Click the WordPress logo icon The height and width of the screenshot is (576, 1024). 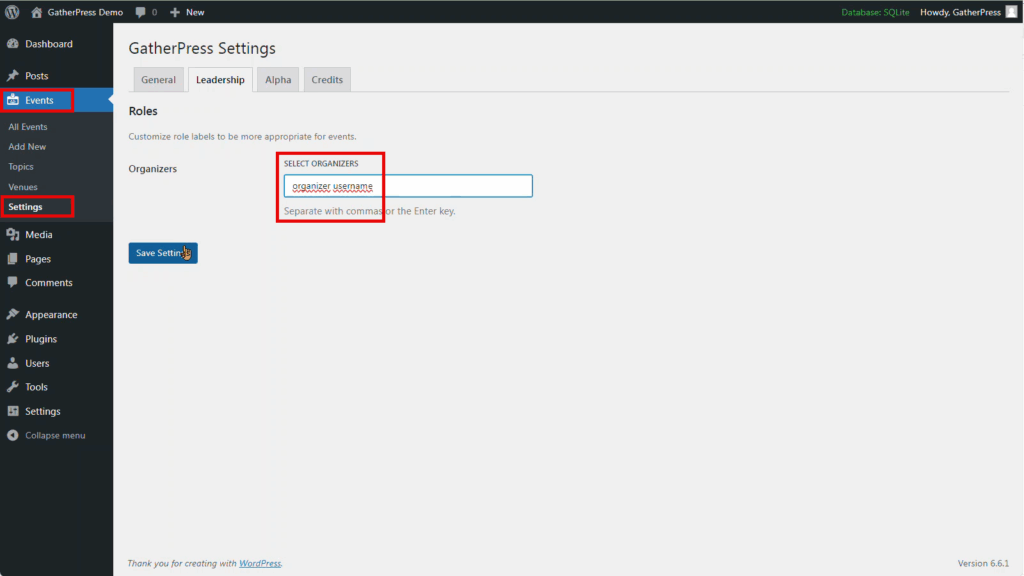(x=13, y=12)
